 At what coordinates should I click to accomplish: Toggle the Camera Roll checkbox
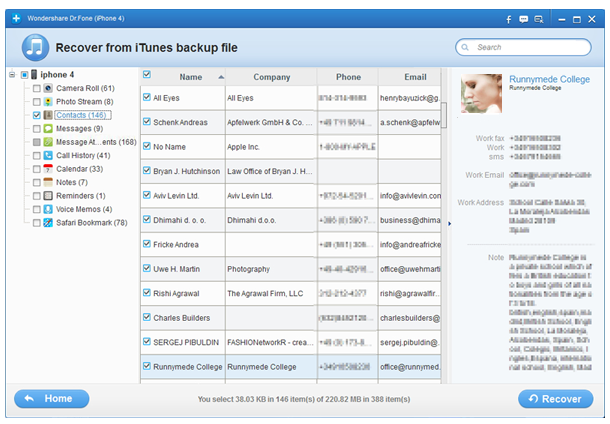click(x=37, y=89)
